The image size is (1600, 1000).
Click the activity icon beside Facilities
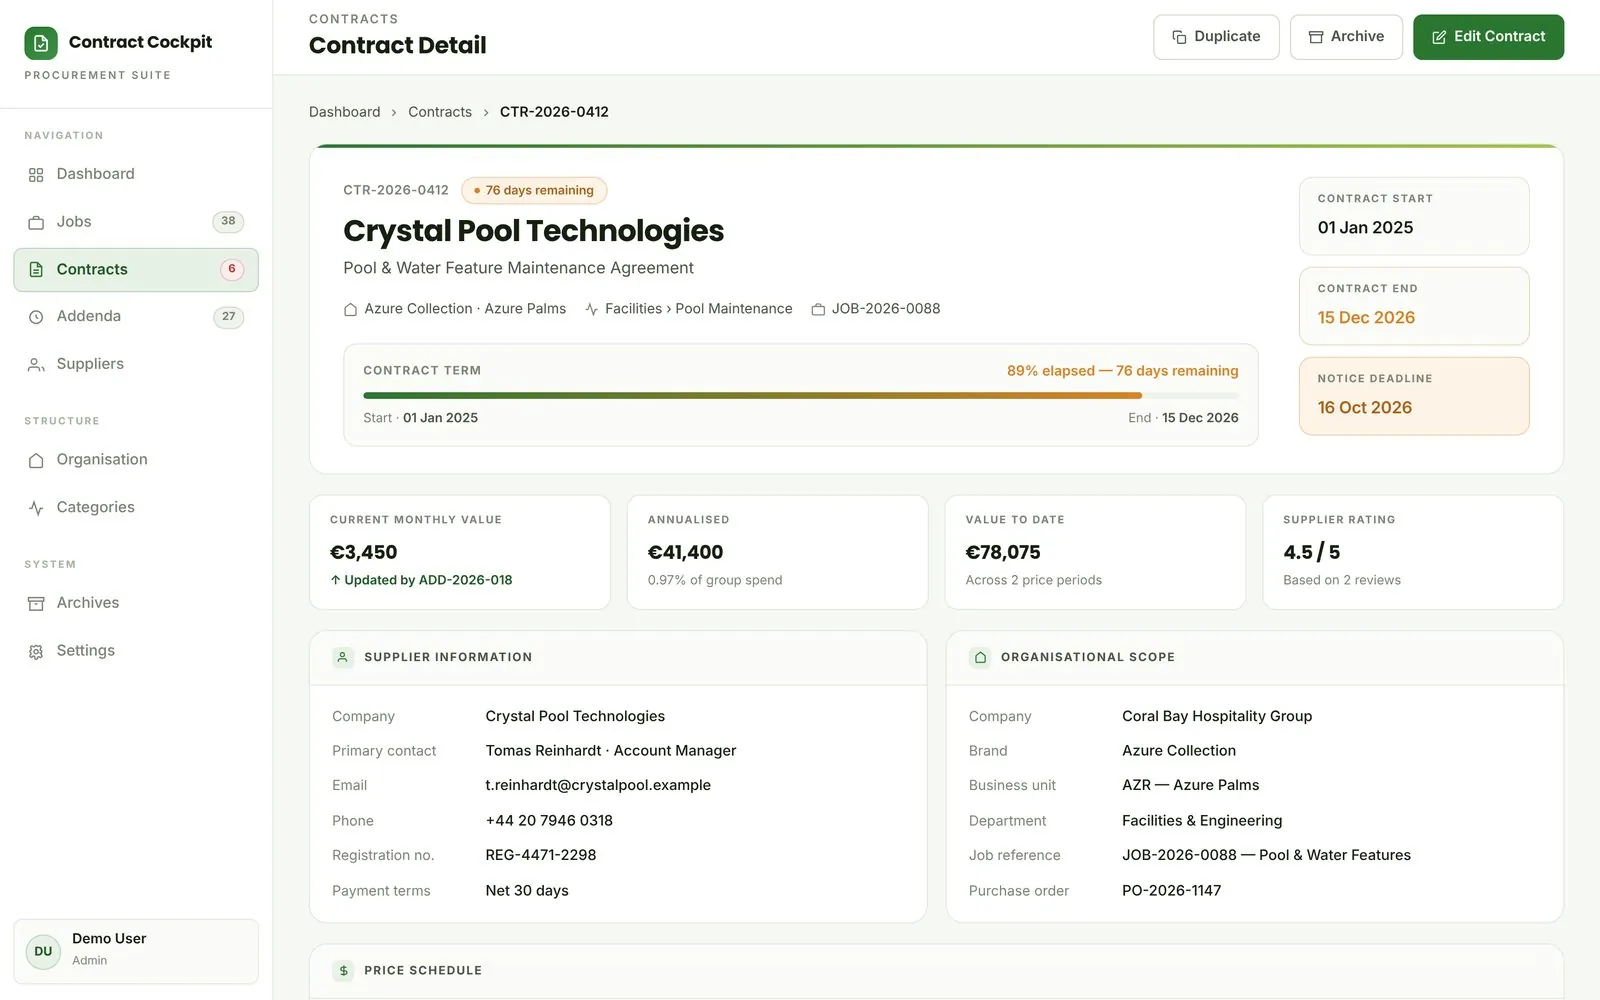pos(592,310)
